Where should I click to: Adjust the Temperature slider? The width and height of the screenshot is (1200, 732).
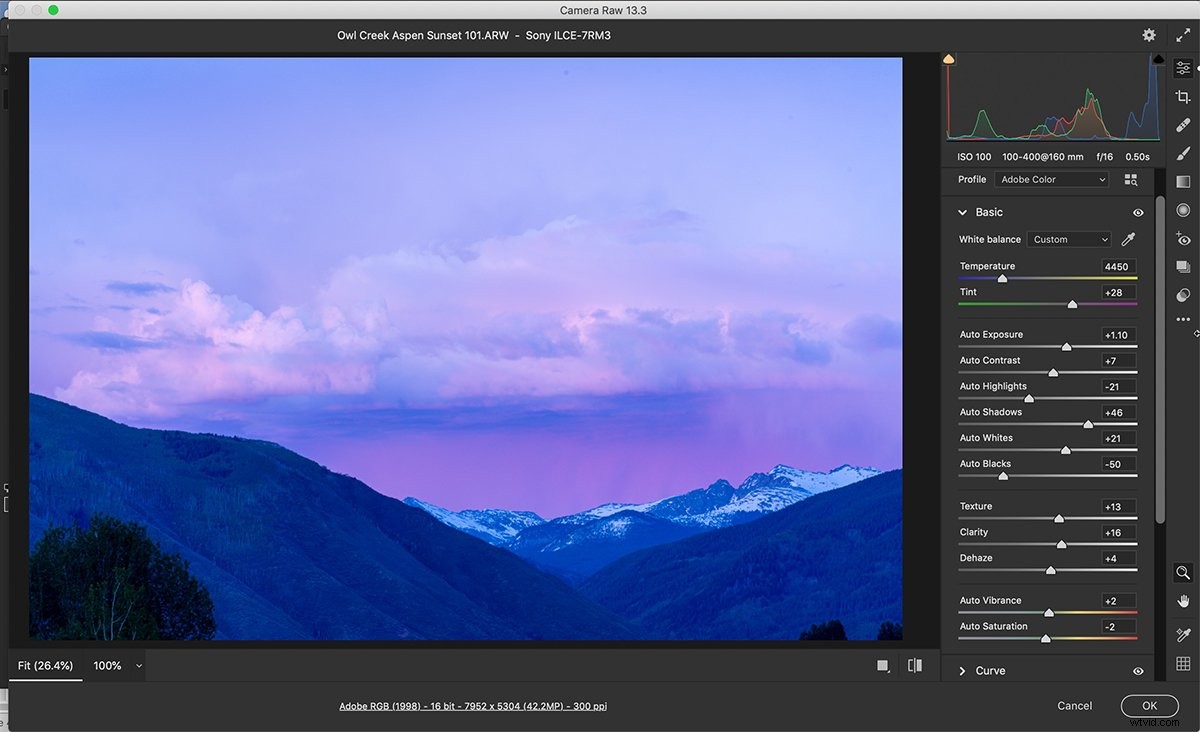point(1003,278)
